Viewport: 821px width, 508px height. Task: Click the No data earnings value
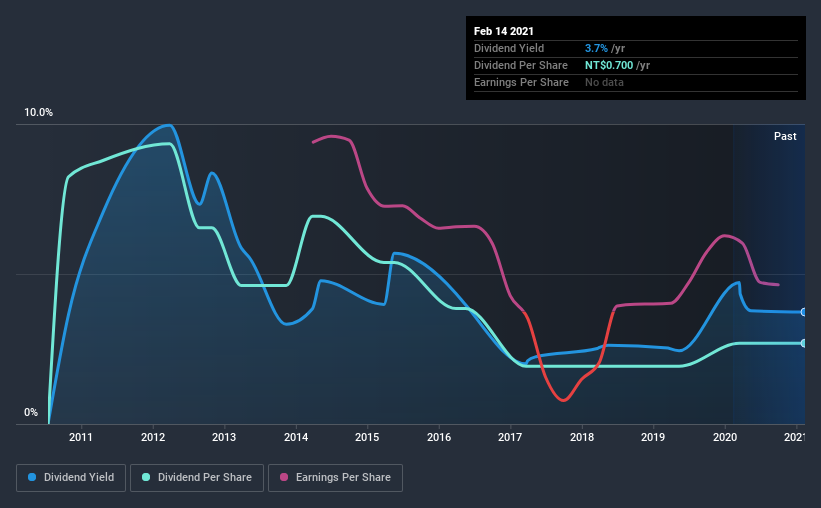(604, 83)
